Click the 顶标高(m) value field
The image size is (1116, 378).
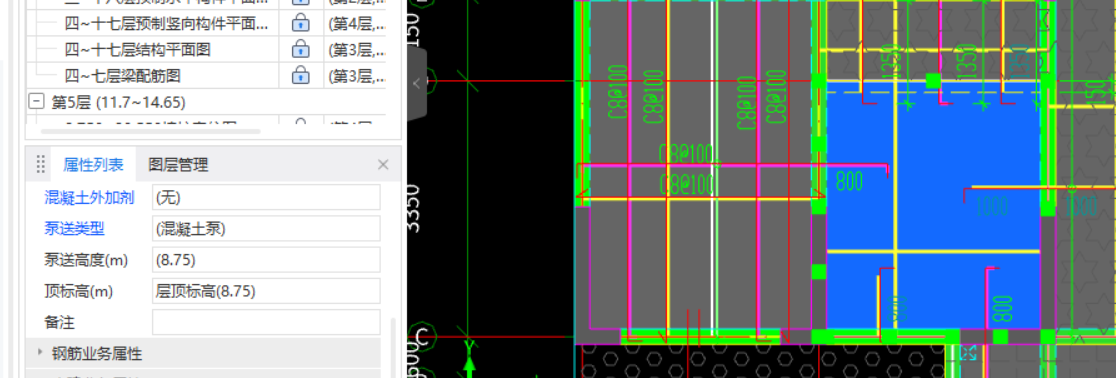point(266,290)
